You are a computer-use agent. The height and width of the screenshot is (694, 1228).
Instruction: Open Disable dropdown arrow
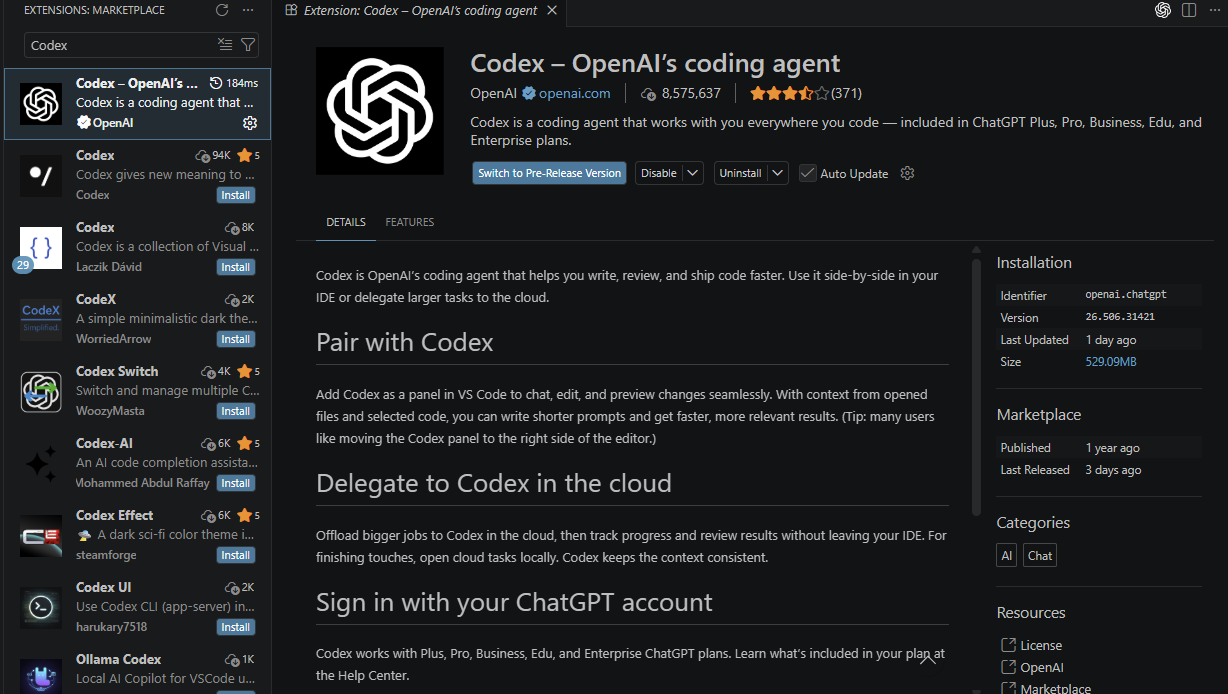(693, 173)
